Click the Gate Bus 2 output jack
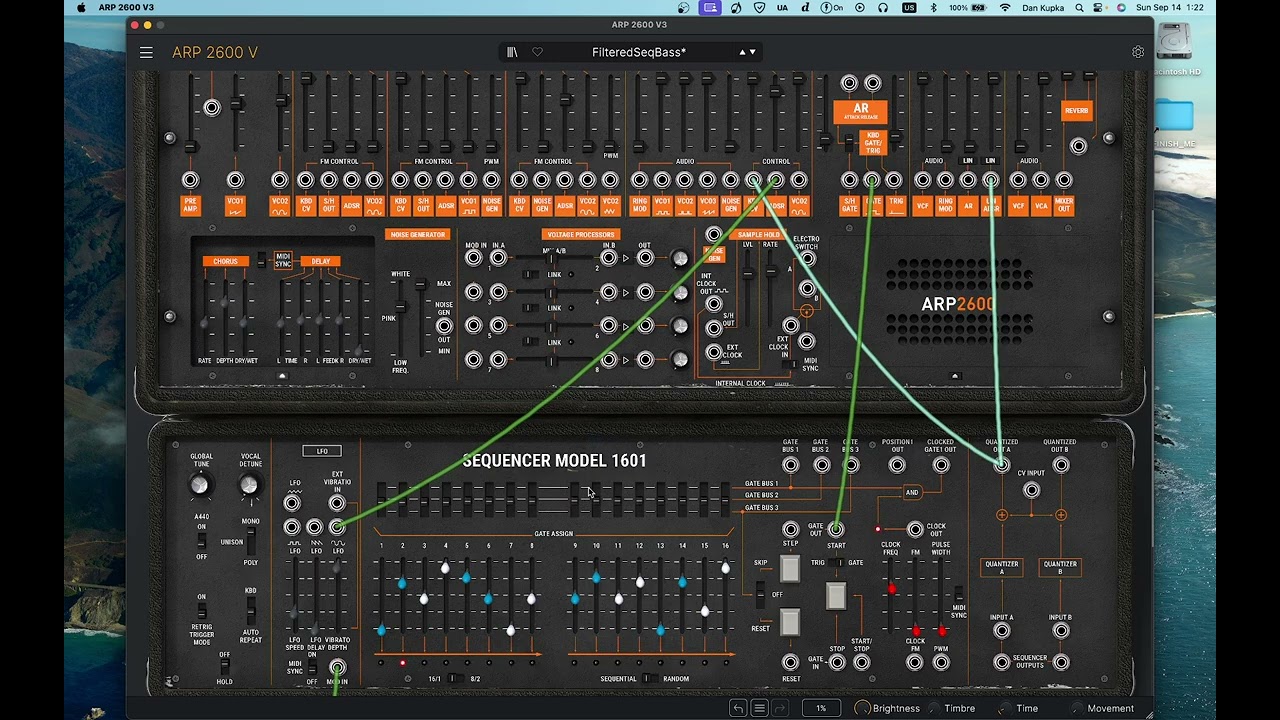The height and width of the screenshot is (720, 1280). [x=820, y=465]
